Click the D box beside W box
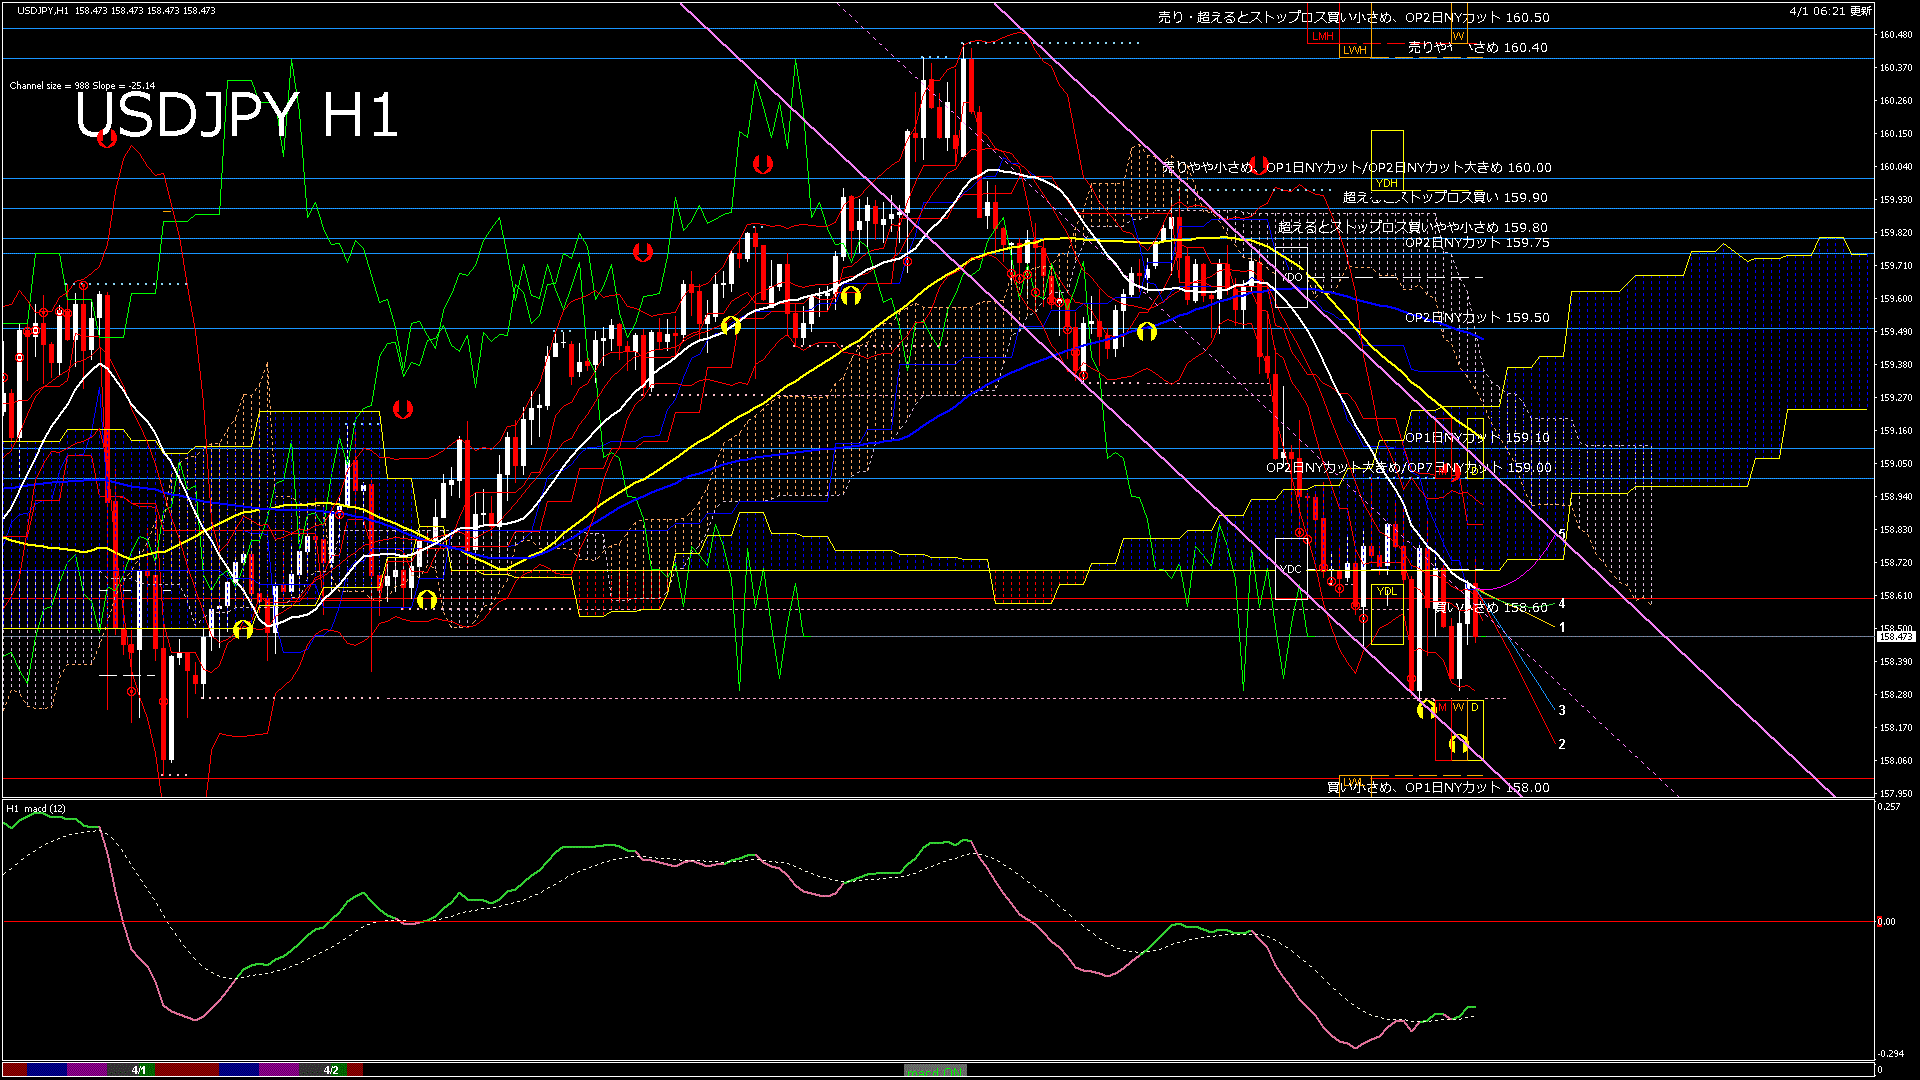This screenshot has height=1080, width=1920. click(1474, 707)
